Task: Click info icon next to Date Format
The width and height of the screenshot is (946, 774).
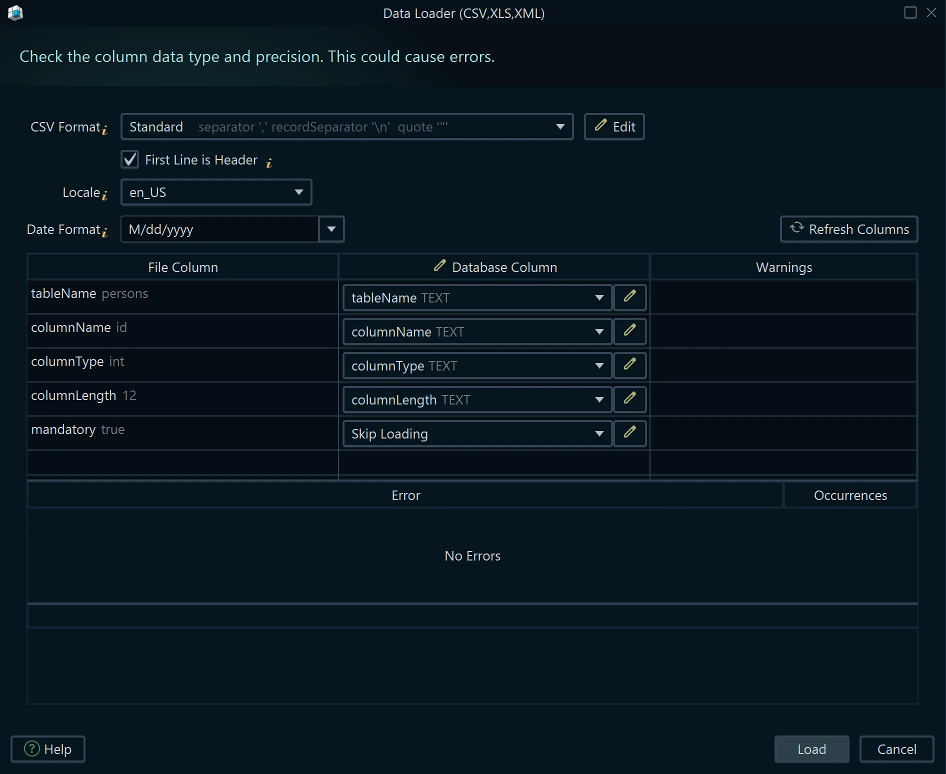Action: coord(106,232)
